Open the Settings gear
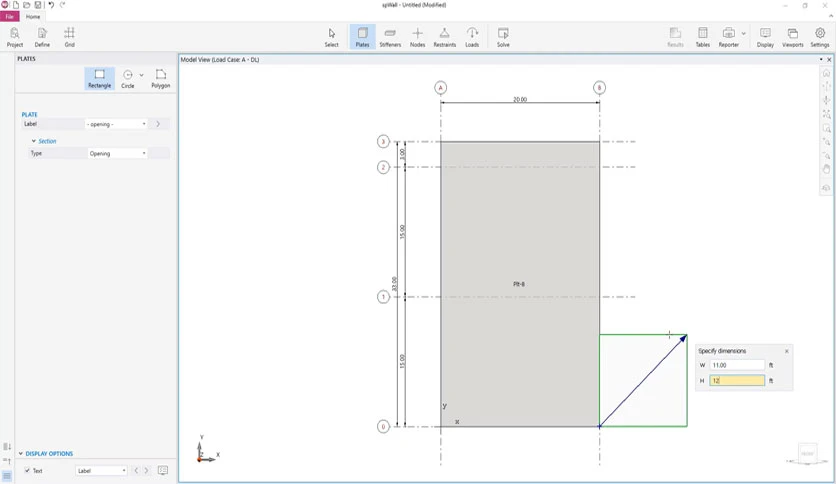The height and width of the screenshot is (484, 836). click(820, 37)
